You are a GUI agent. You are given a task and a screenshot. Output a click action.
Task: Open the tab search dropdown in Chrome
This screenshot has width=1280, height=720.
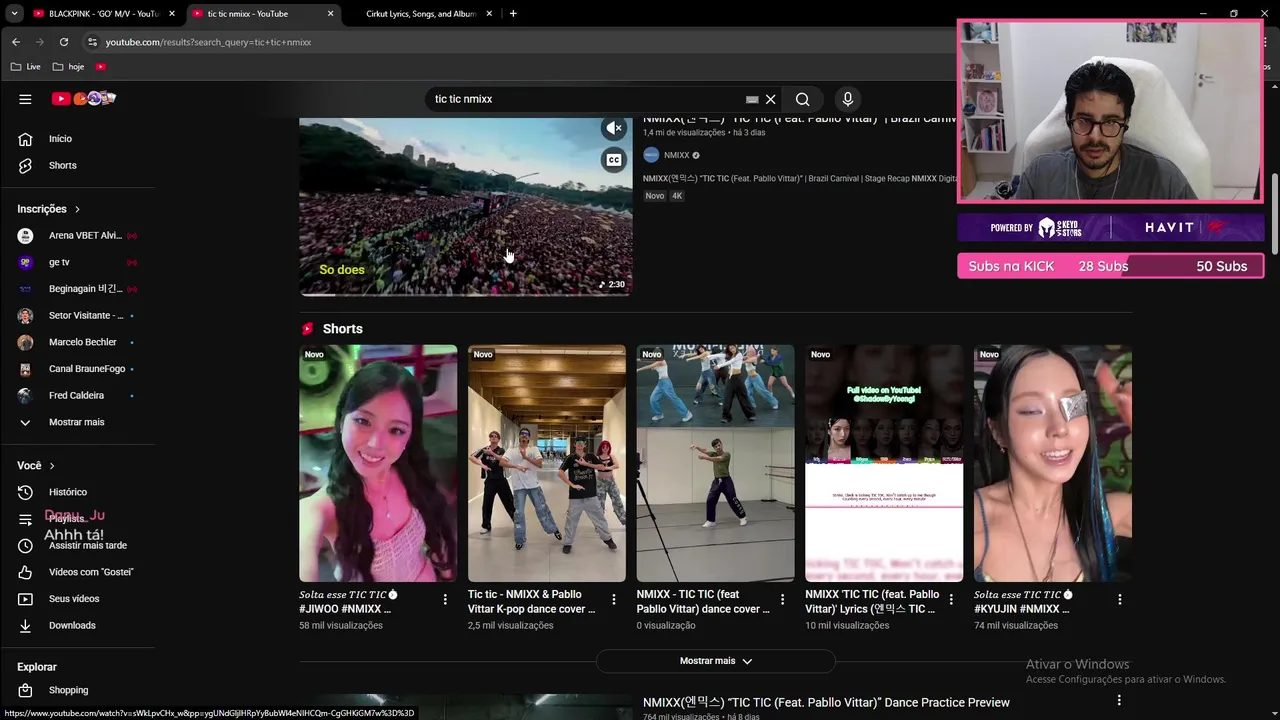pyautogui.click(x=14, y=14)
